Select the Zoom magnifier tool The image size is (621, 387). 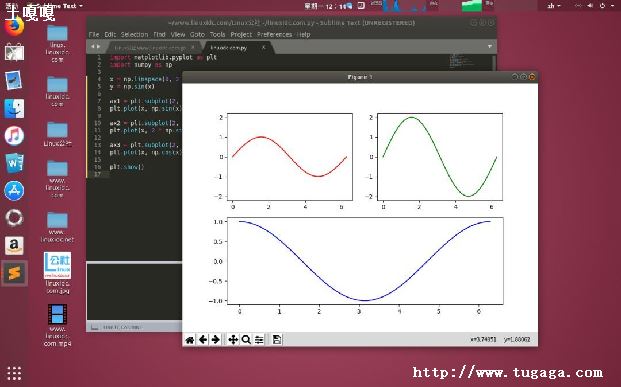(x=246, y=339)
